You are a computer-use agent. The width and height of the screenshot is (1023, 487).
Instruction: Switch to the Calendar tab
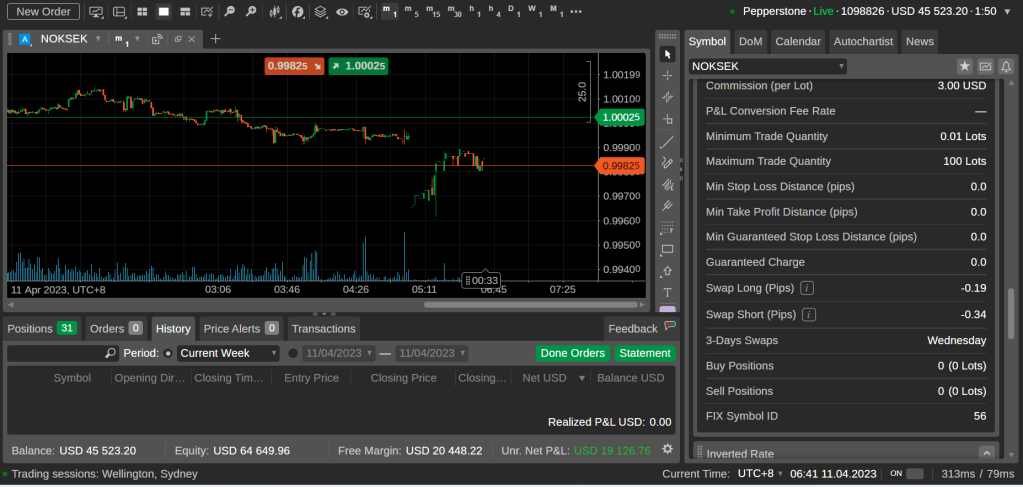click(x=797, y=41)
